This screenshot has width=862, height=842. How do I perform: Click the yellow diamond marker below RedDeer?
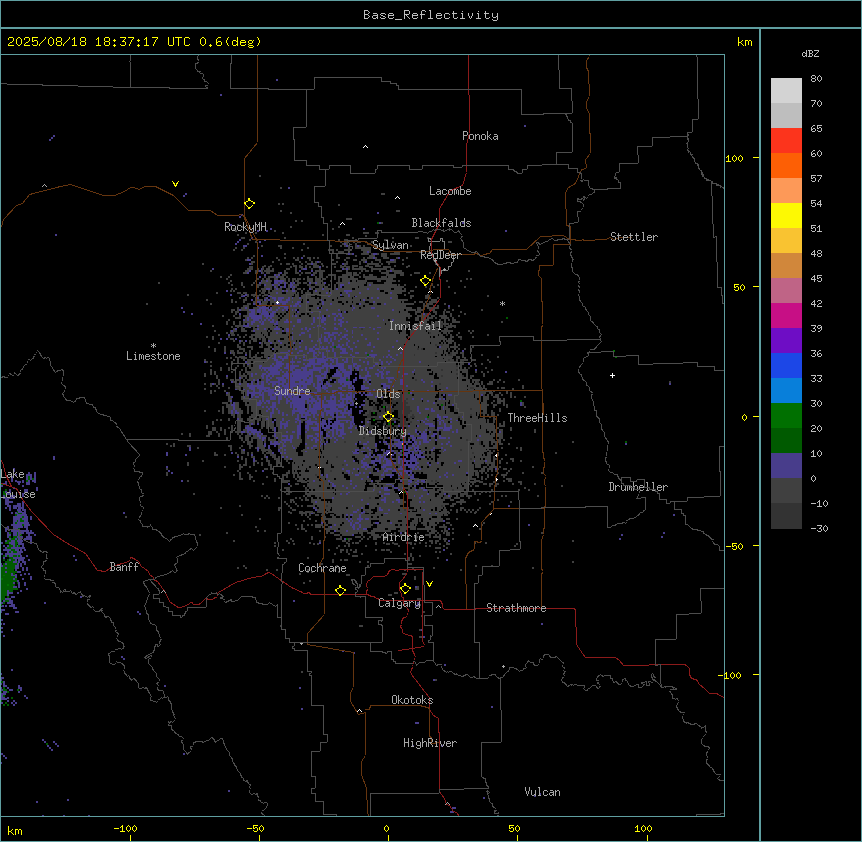[x=425, y=281]
